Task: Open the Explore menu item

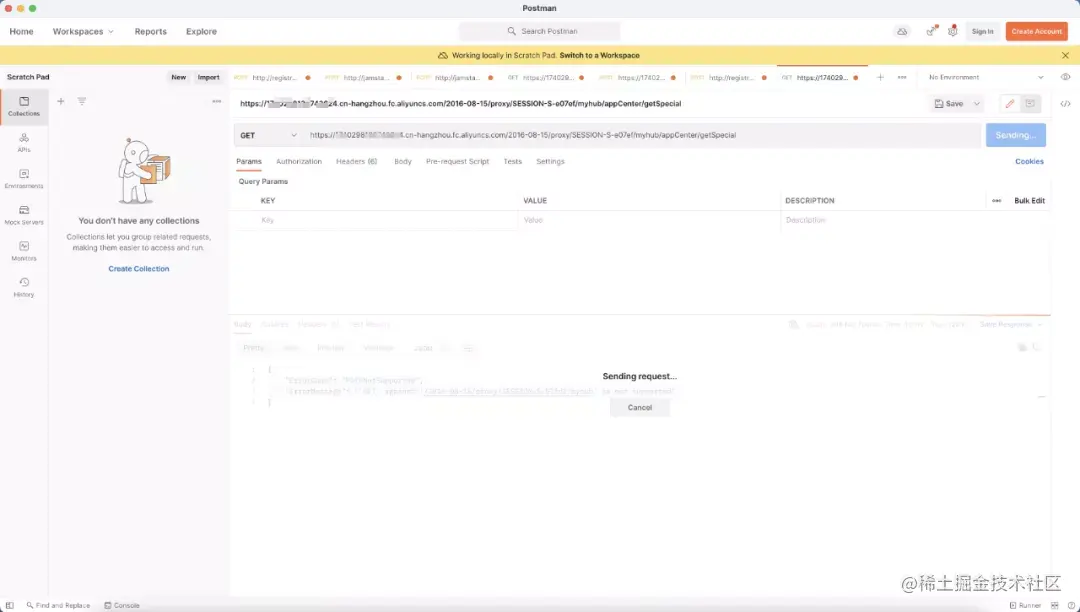Action: [201, 32]
